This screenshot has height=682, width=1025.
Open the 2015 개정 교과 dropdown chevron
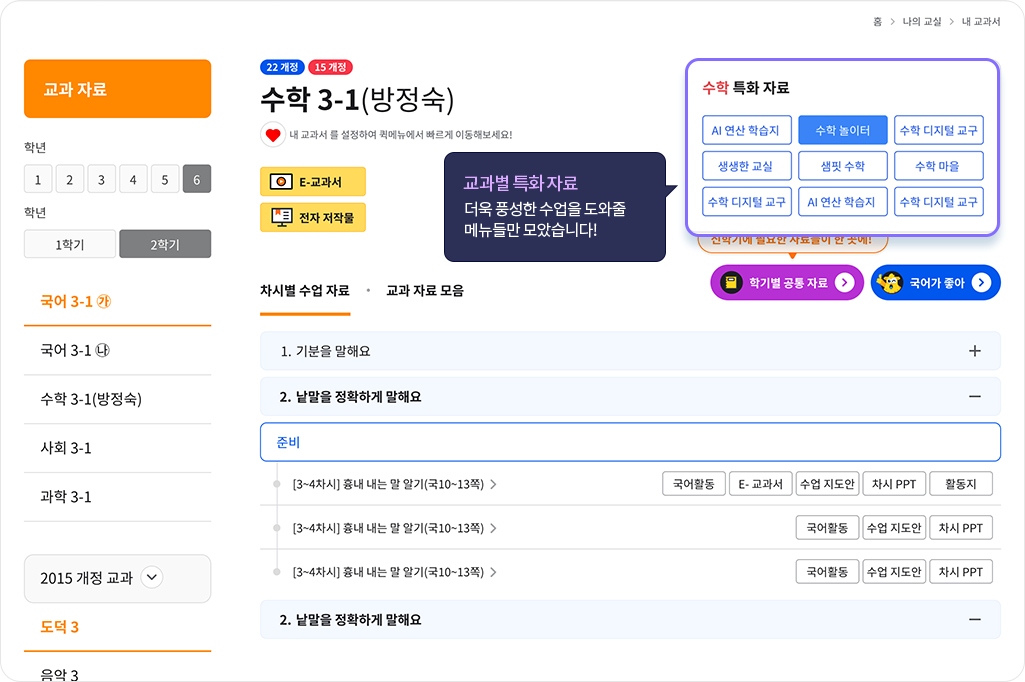[x=152, y=577]
